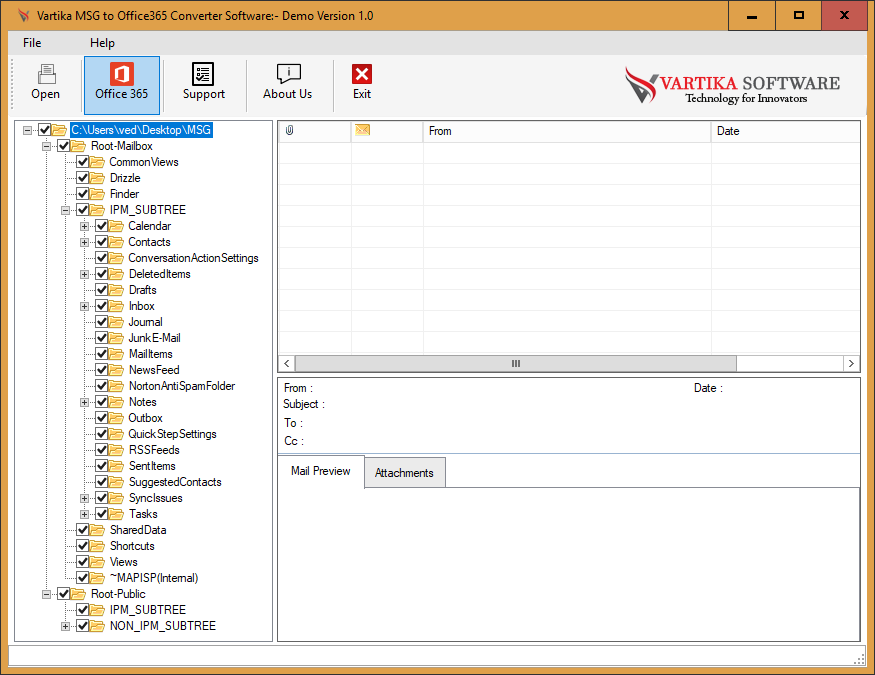The image size is (875, 675).
Task: Switch to the Mail Preview tab
Action: coord(321,471)
